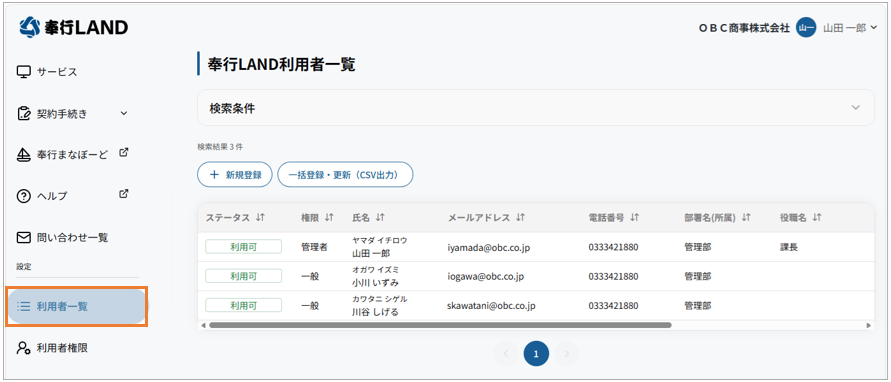Click the 課長 job title cell
This screenshot has width=891, height=382.
click(x=789, y=247)
